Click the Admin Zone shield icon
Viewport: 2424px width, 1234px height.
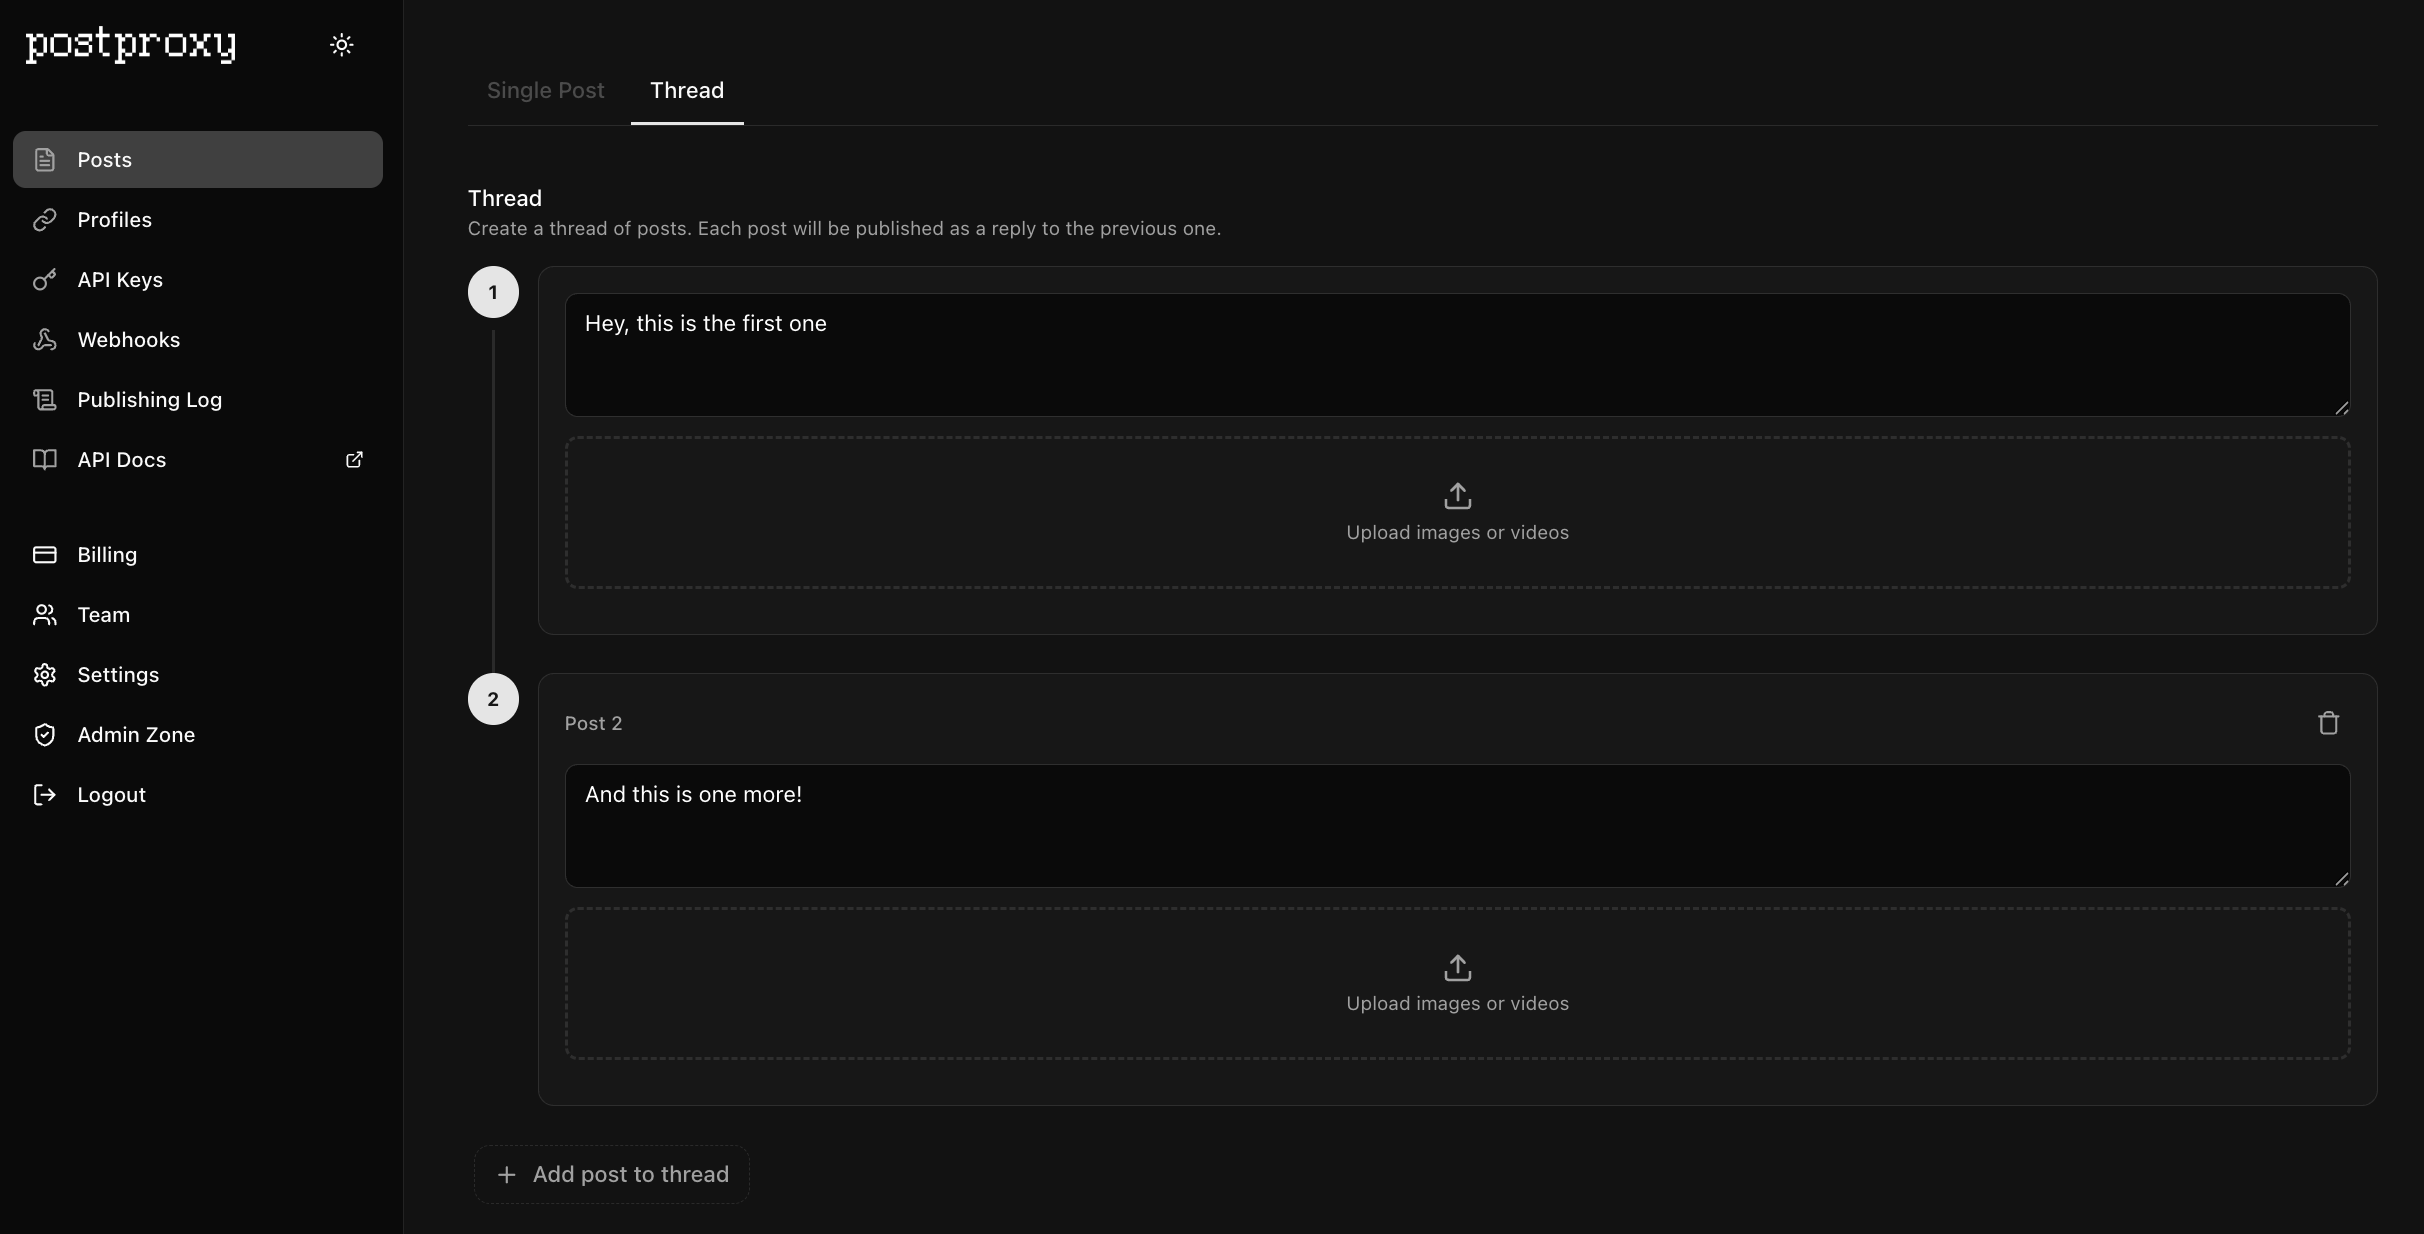tap(45, 735)
